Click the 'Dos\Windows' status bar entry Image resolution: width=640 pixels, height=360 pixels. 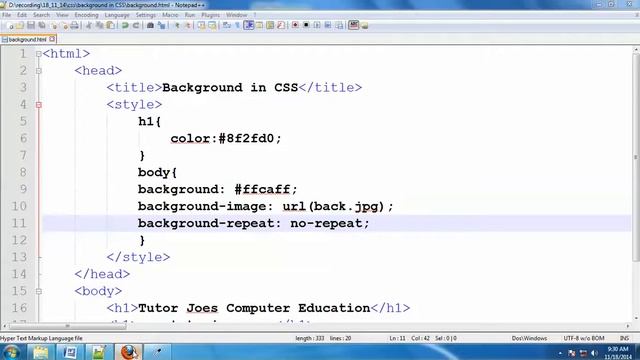(529, 338)
